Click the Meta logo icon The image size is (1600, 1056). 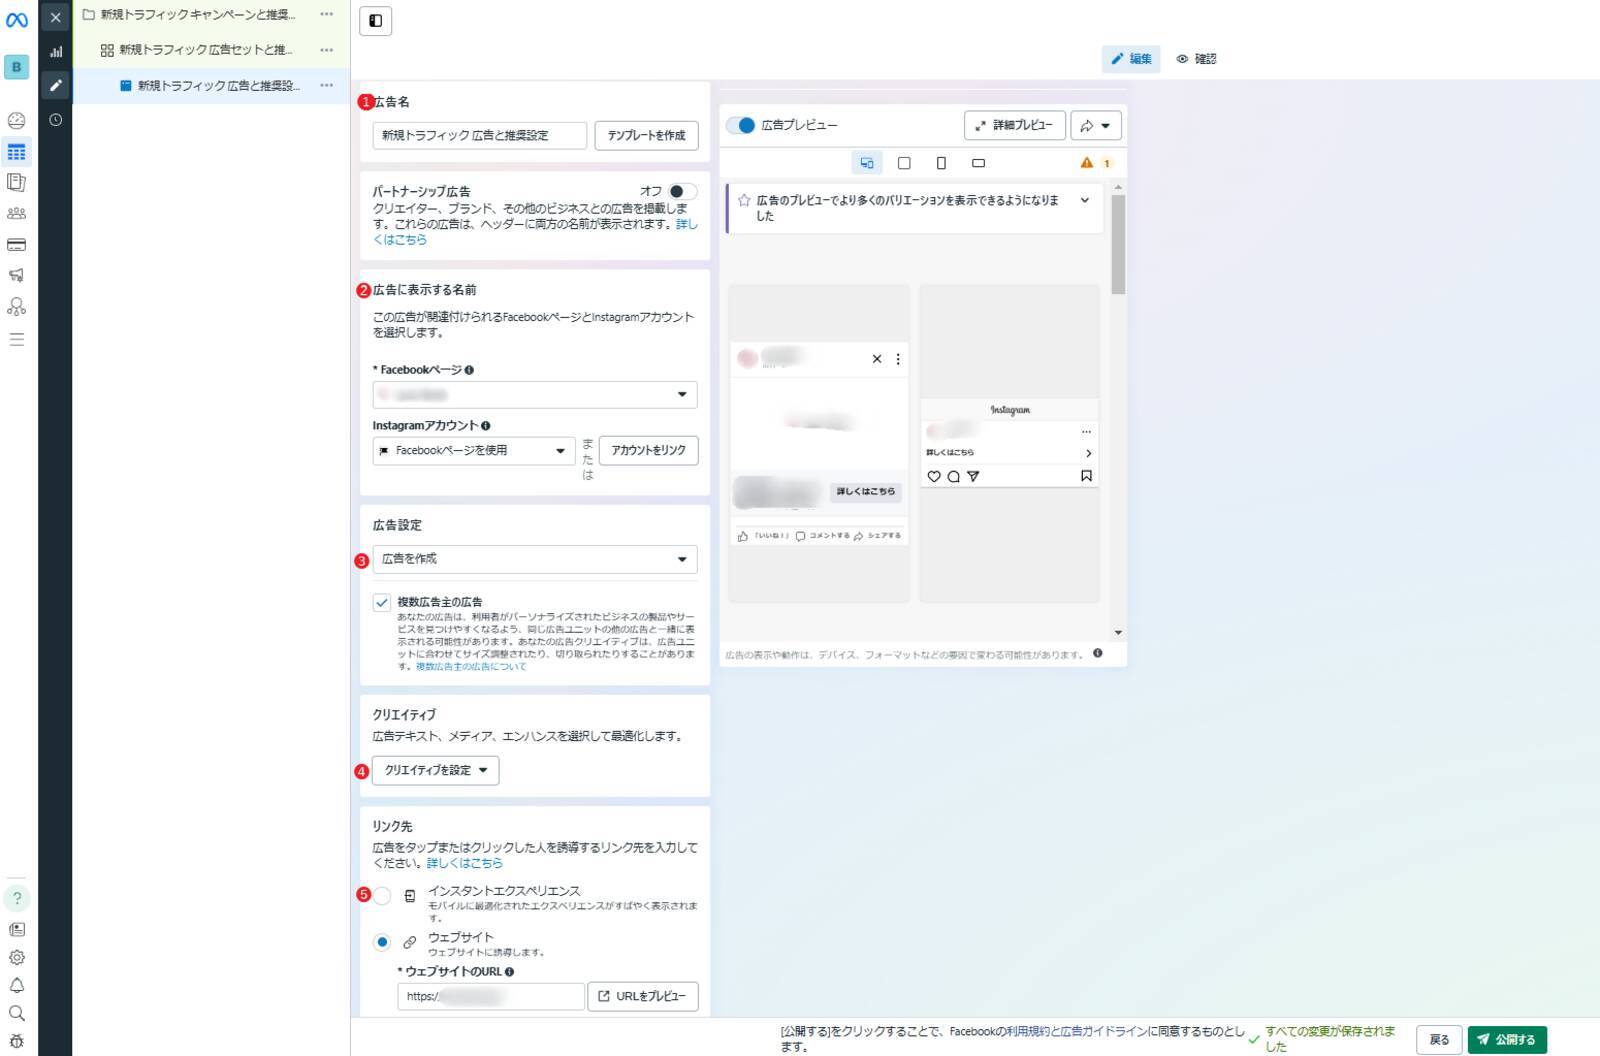(x=17, y=19)
